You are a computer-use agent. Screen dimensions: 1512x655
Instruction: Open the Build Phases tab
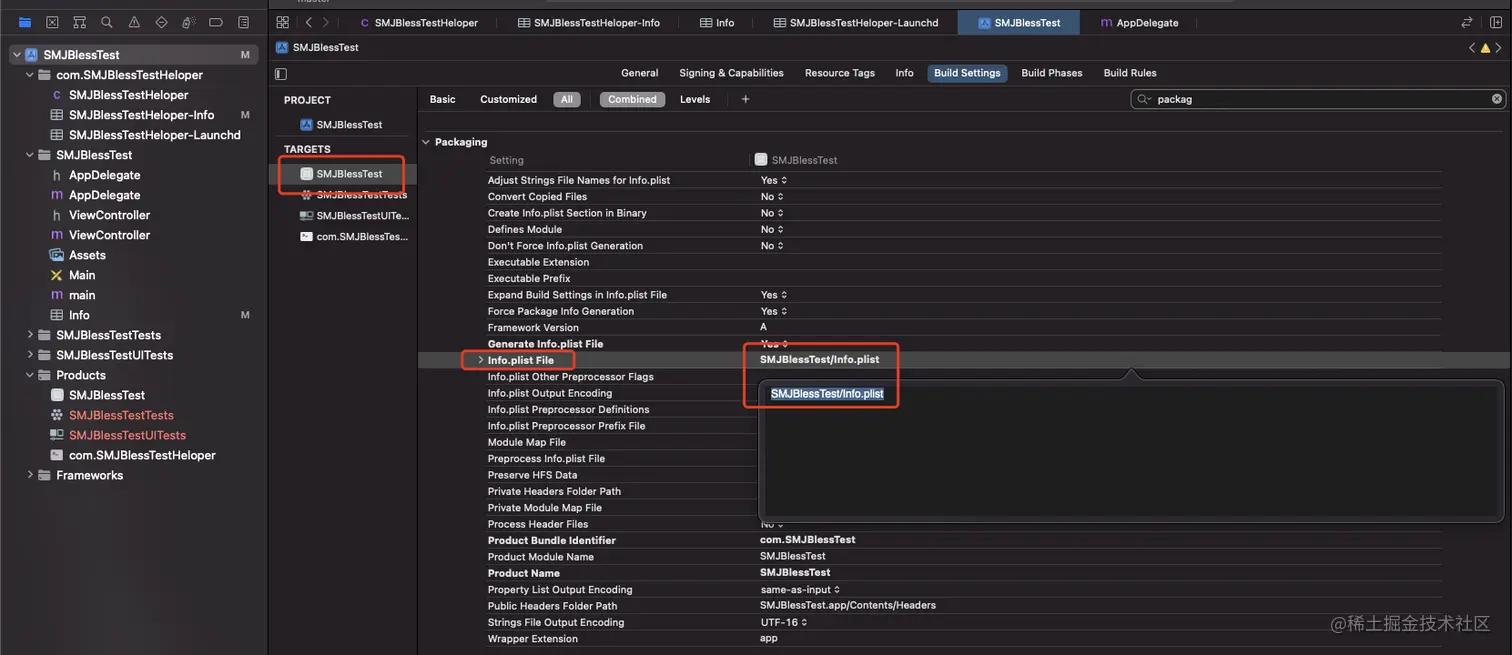(x=1051, y=73)
